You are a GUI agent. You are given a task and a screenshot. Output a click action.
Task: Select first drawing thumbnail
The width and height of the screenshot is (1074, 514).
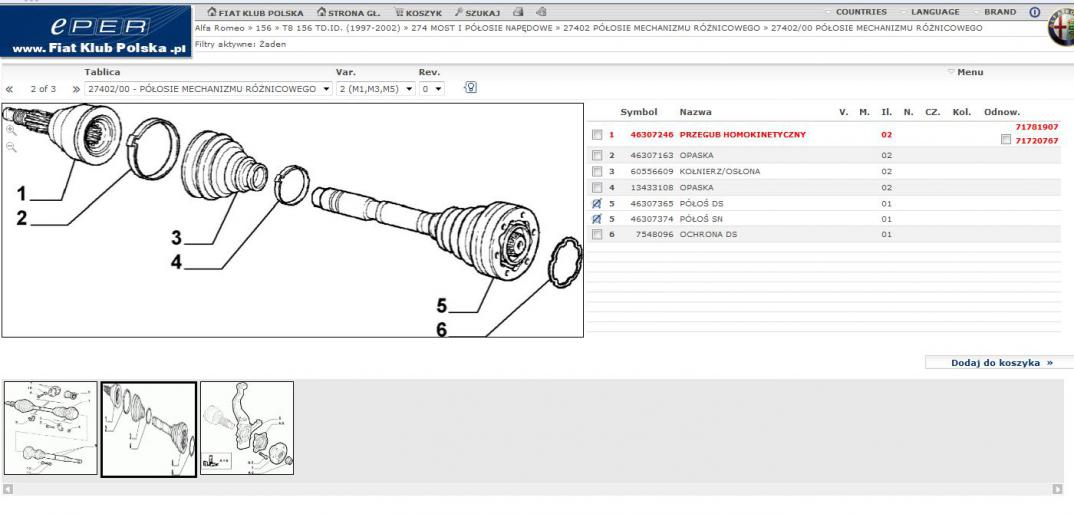pyautogui.click(x=51, y=428)
